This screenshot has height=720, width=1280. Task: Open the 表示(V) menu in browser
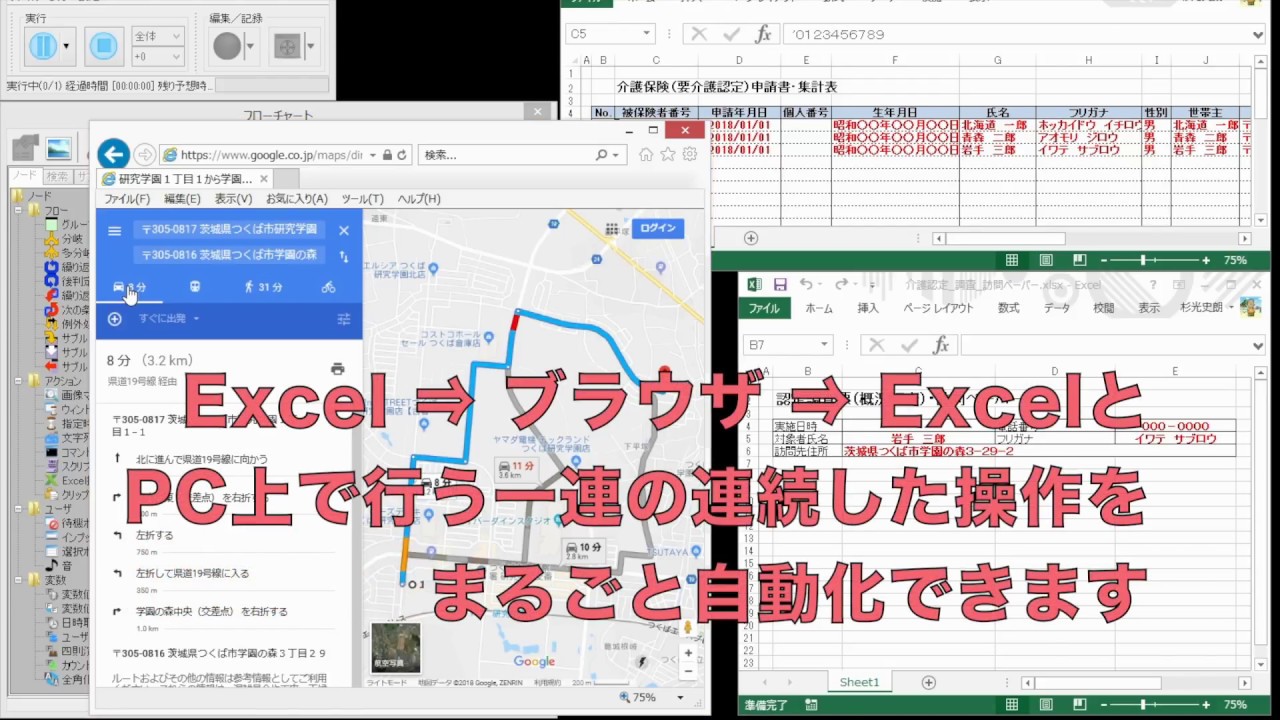tap(233, 199)
